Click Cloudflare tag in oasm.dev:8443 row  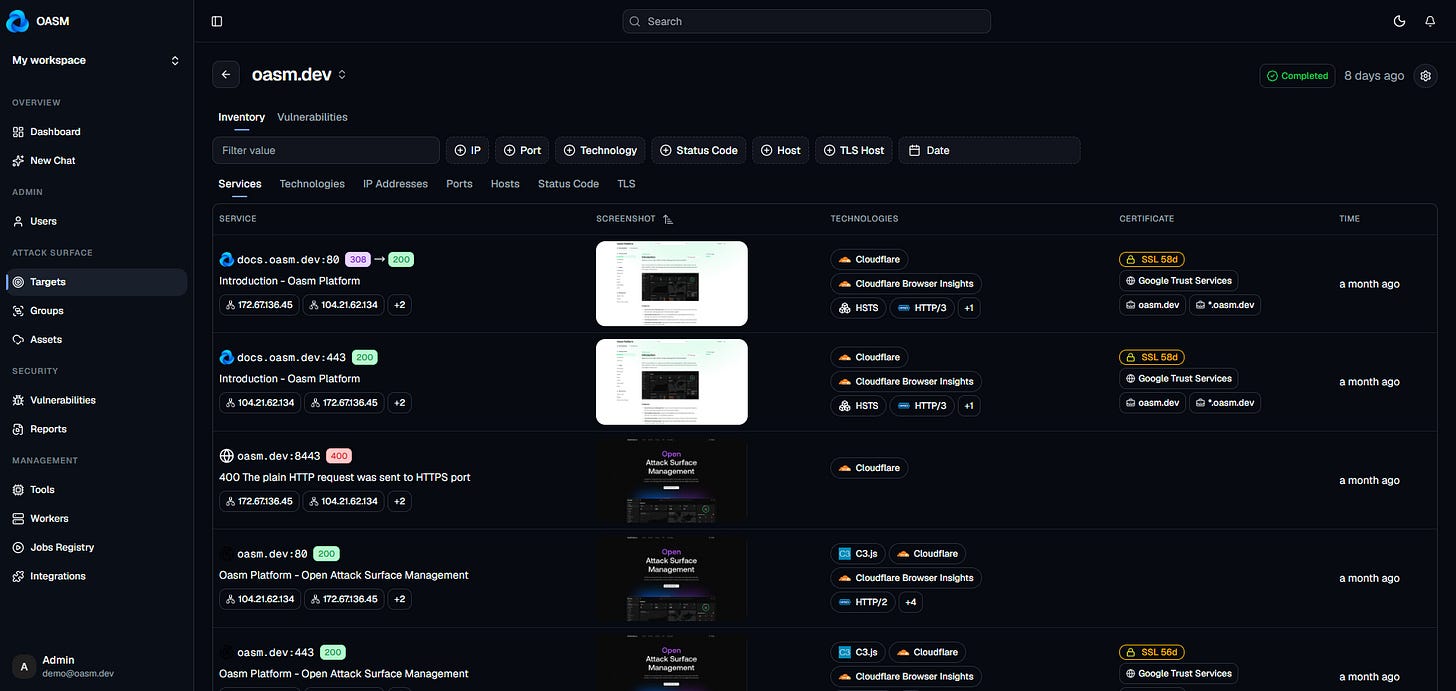[869, 468]
